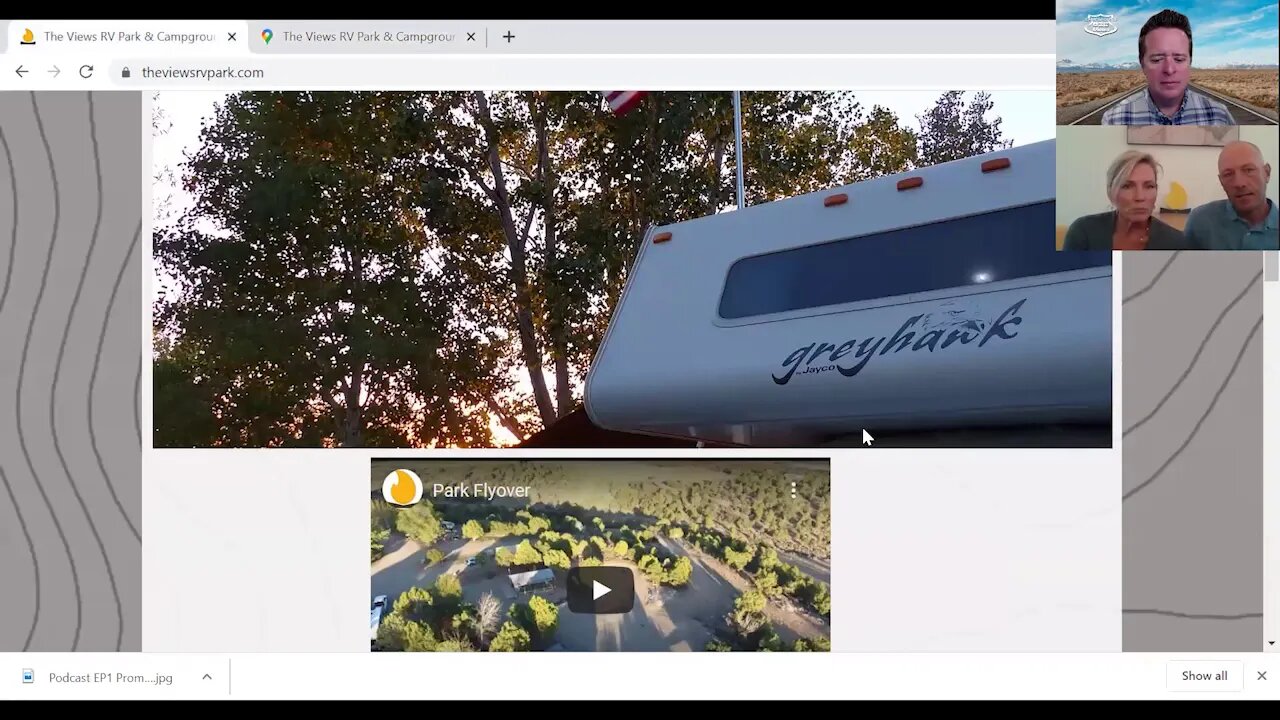The image size is (1280, 720).
Task: Open Park Flyover video more options menu
Action: tap(794, 490)
